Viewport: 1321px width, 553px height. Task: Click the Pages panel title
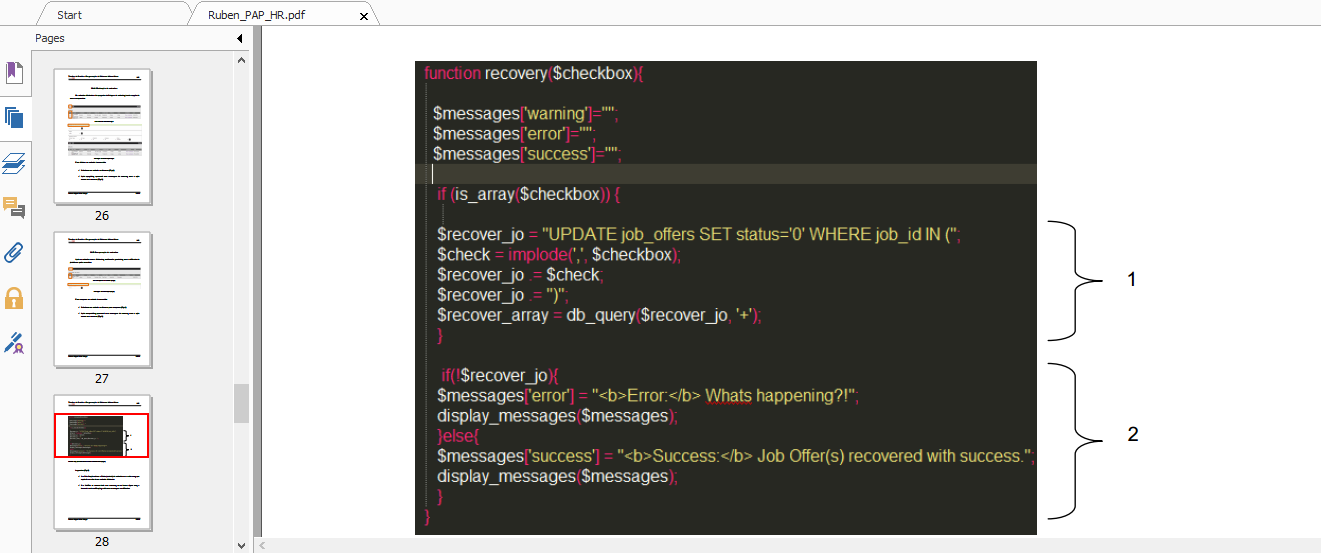(50, 38)
